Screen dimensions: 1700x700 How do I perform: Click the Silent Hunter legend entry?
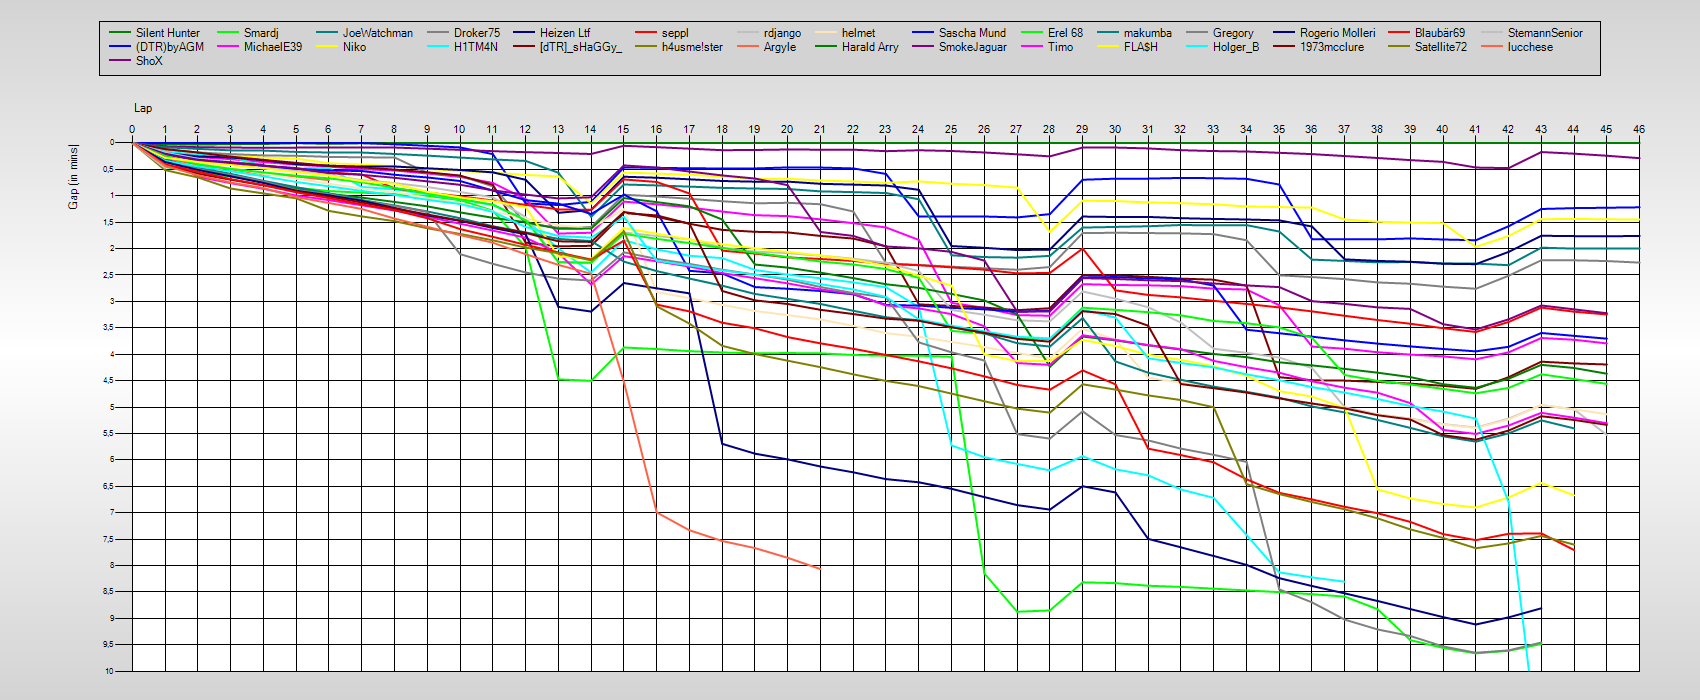tap(167, 33)
